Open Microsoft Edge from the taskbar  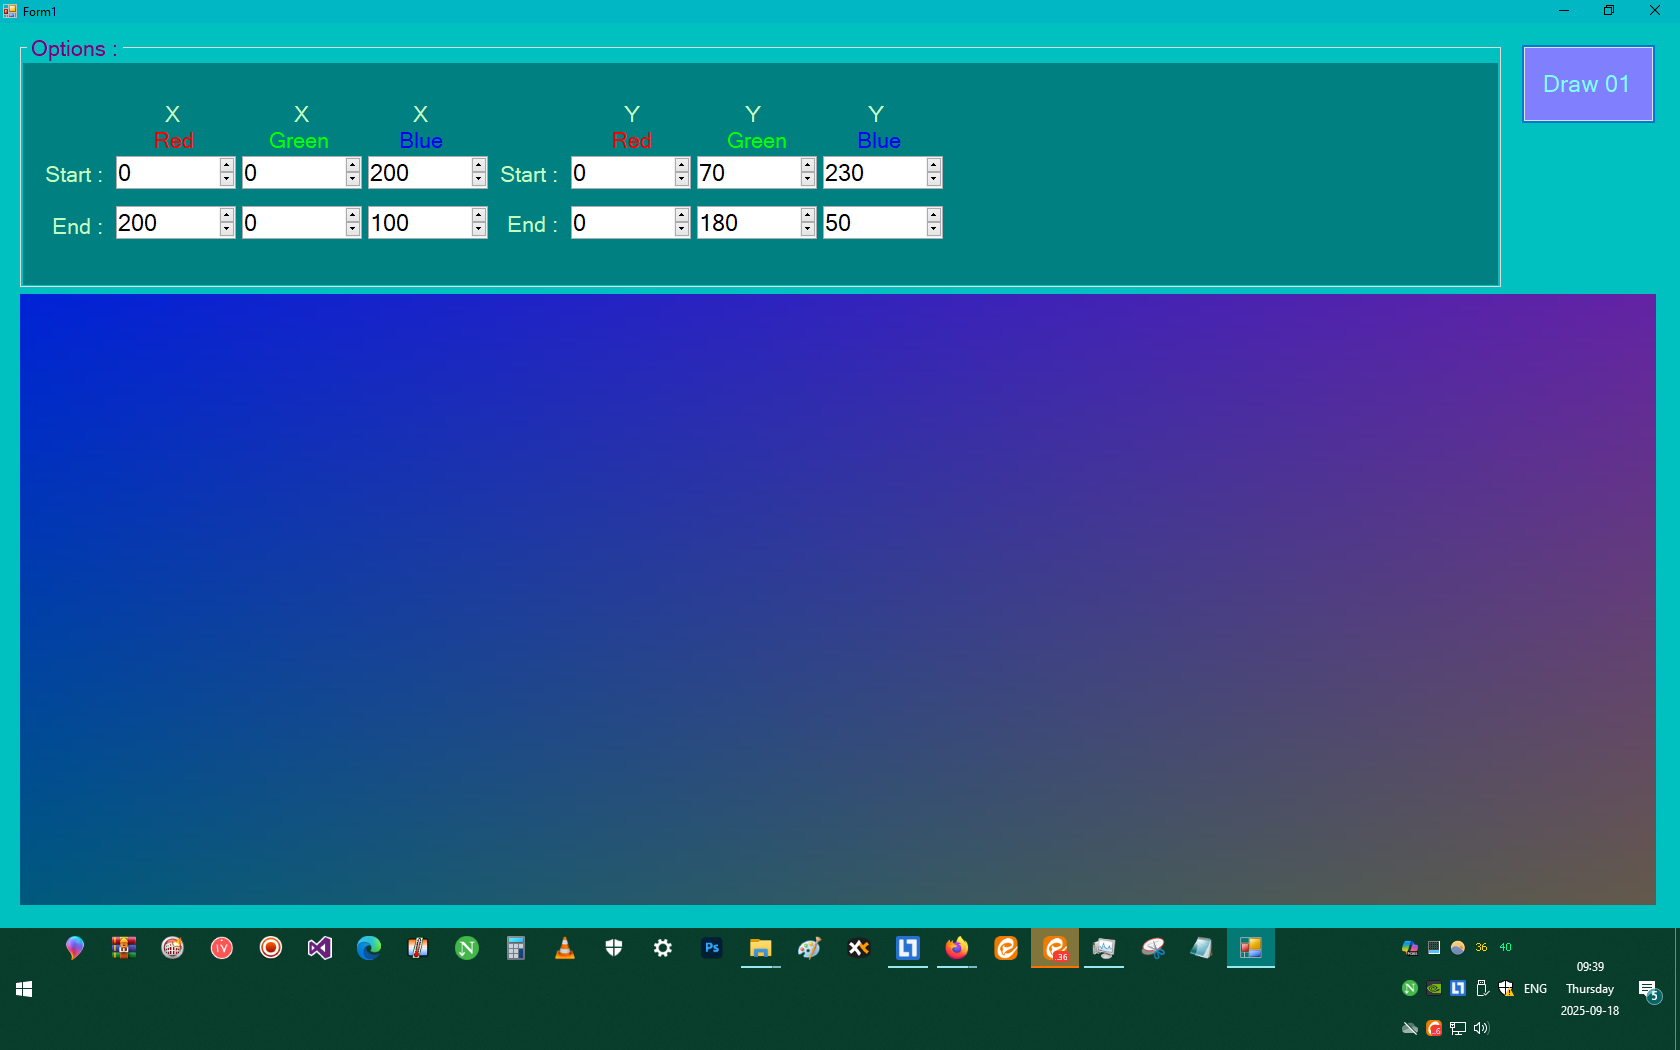[368, 948]
